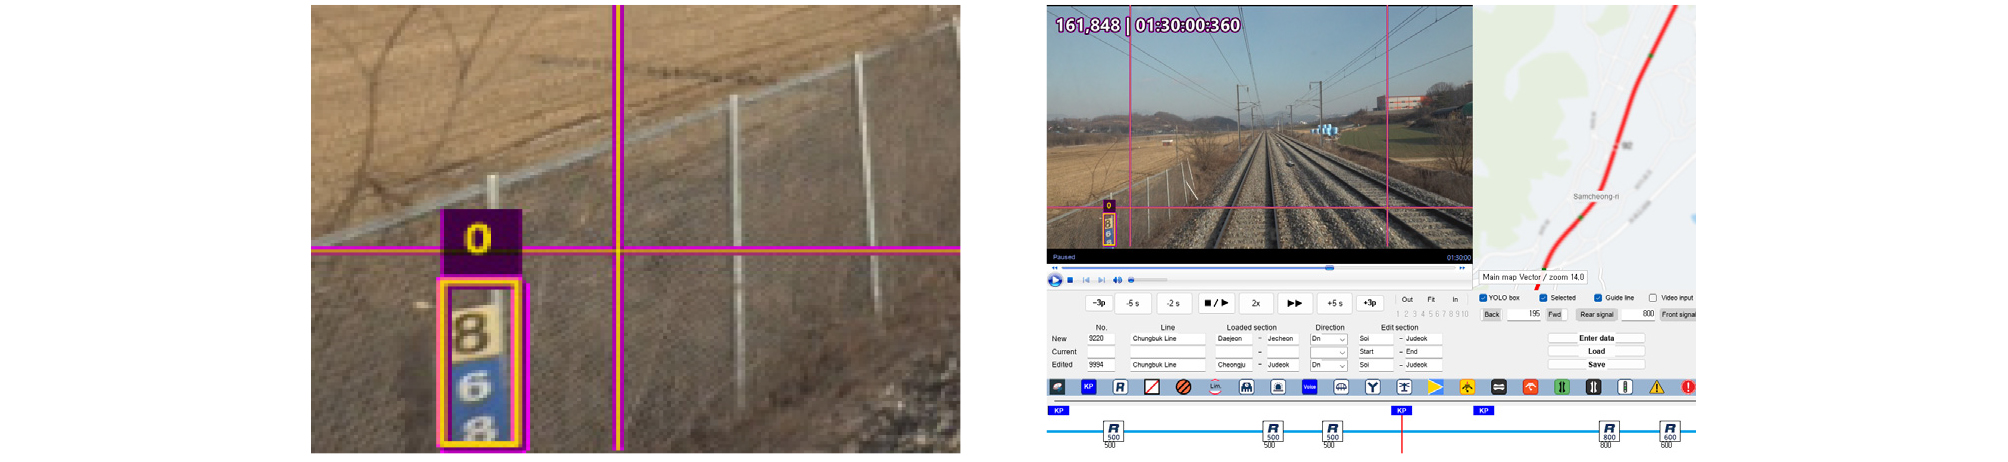Screen dimensions: 2008x462
Task: Select the R curve radius sign icon
Action: pos(1120,387)
